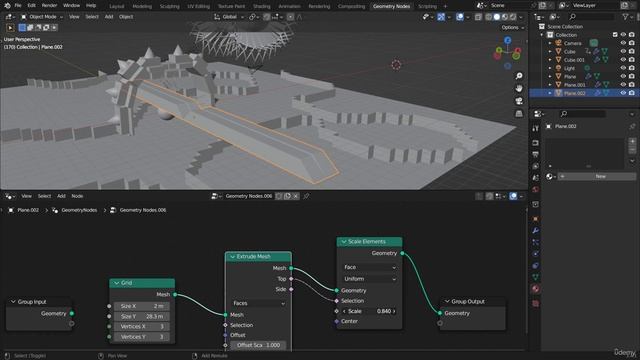This screenshot has height=360, width=640.
Task: Open the Particles properties tab icon
Action: (x=536, y=242)
